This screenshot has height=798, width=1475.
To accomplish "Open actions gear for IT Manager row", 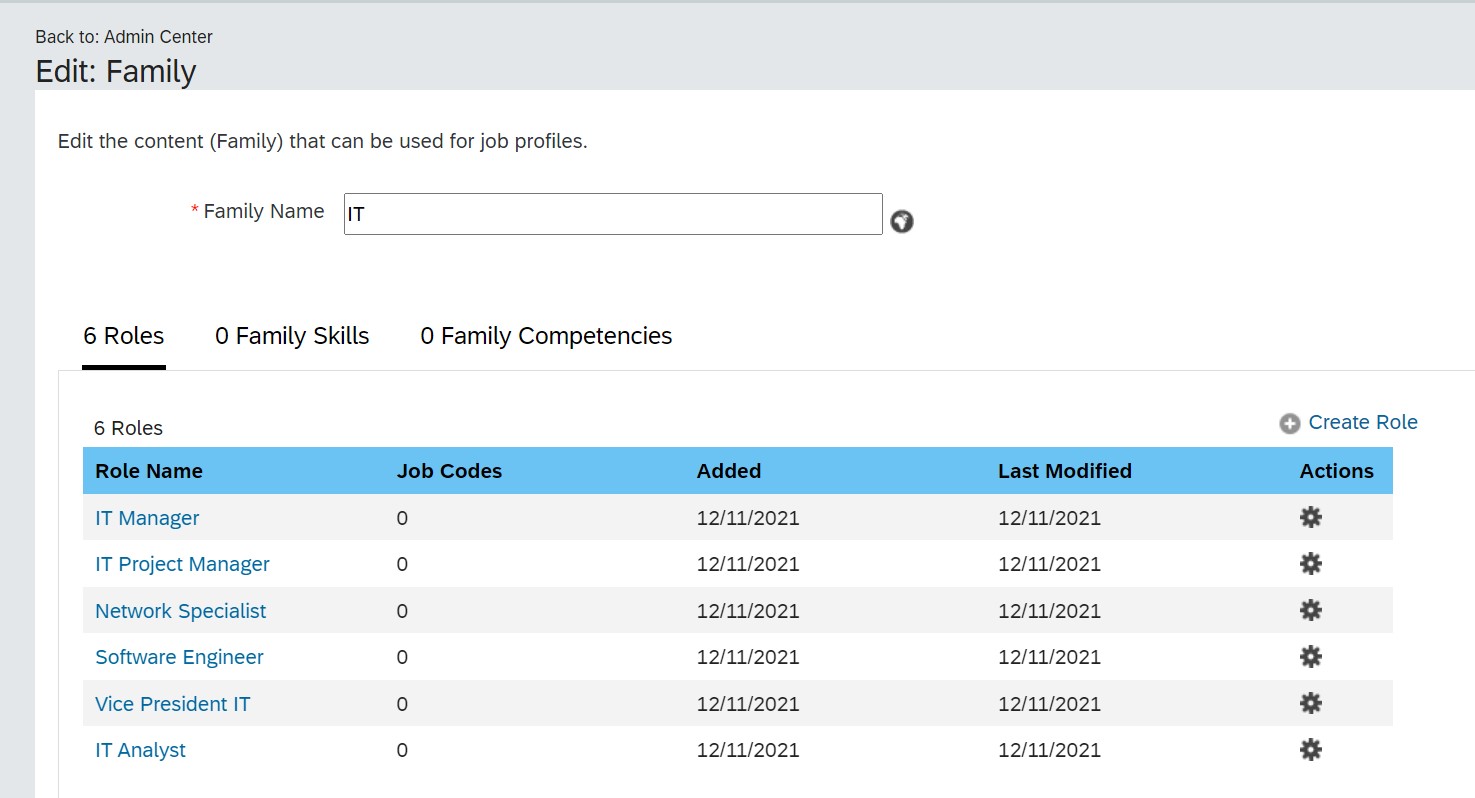I will coord(1310,517).
